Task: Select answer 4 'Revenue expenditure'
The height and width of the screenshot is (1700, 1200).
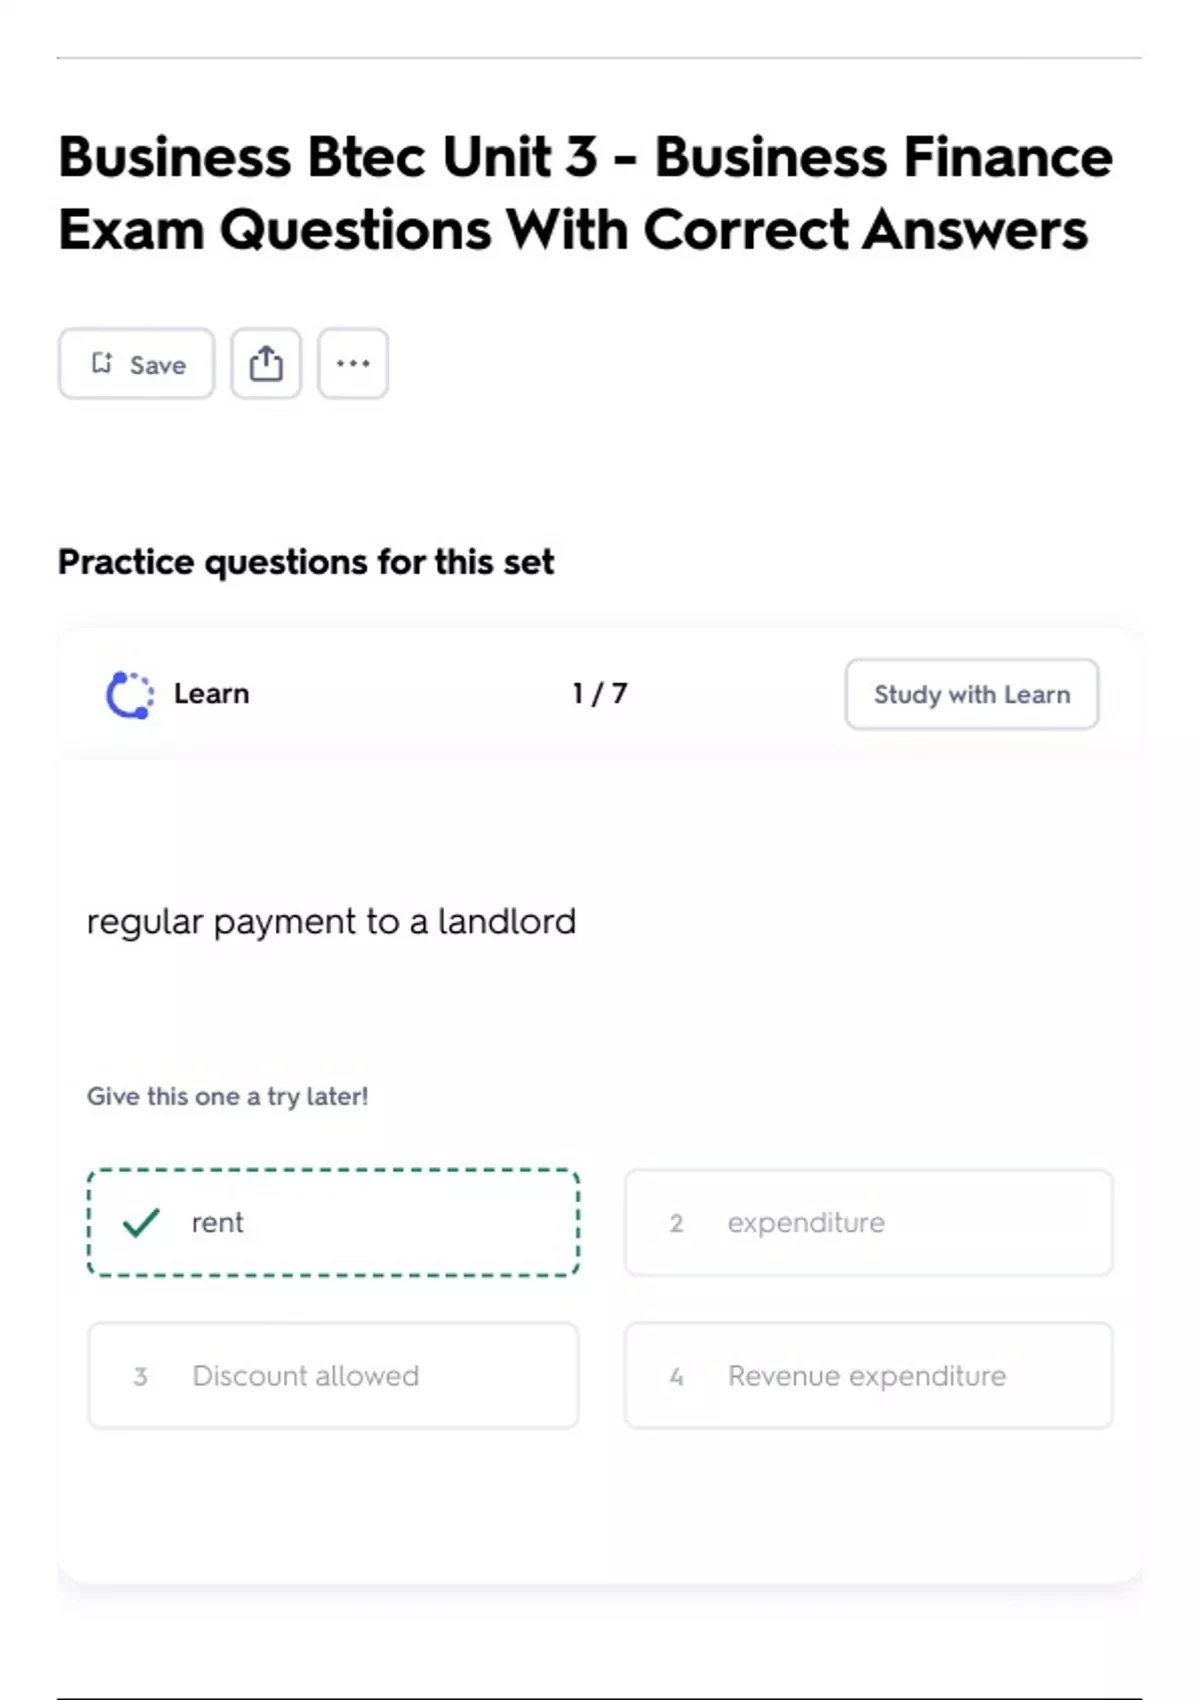Action: click(x=868, y=1376)
